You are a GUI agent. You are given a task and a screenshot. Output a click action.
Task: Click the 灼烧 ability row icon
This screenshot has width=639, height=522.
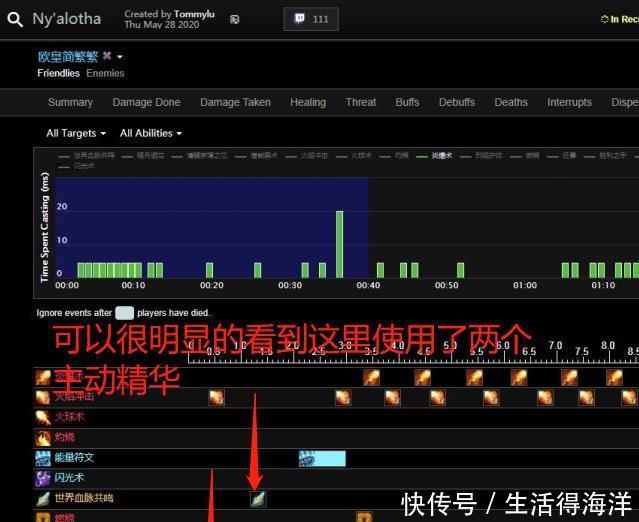click(43, 438)
